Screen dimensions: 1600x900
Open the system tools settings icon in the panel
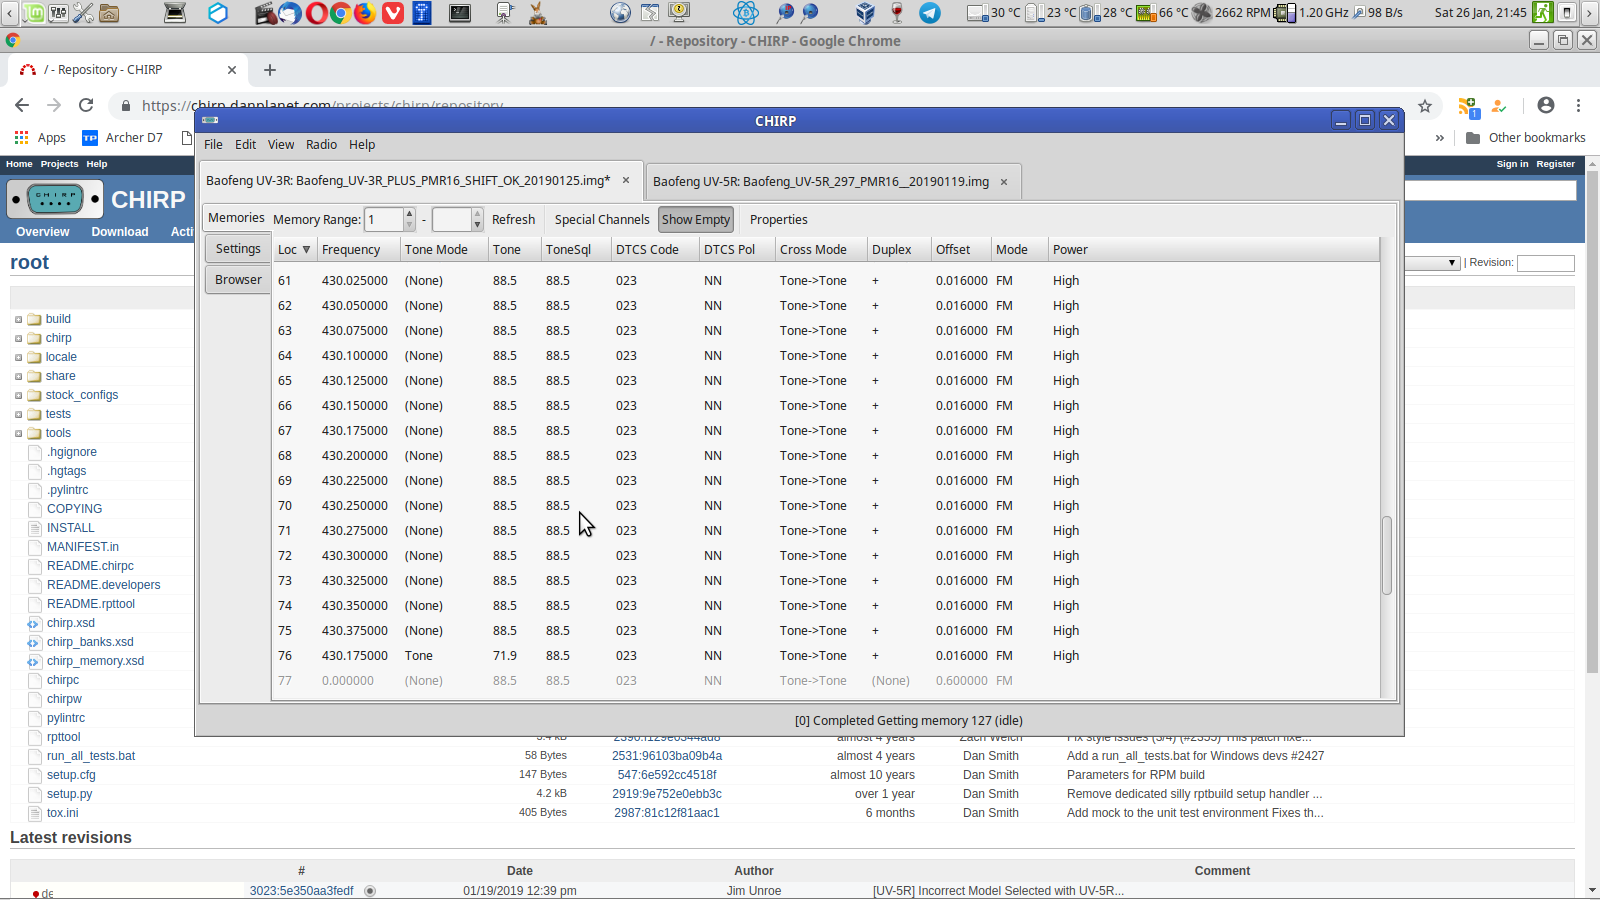83,13
